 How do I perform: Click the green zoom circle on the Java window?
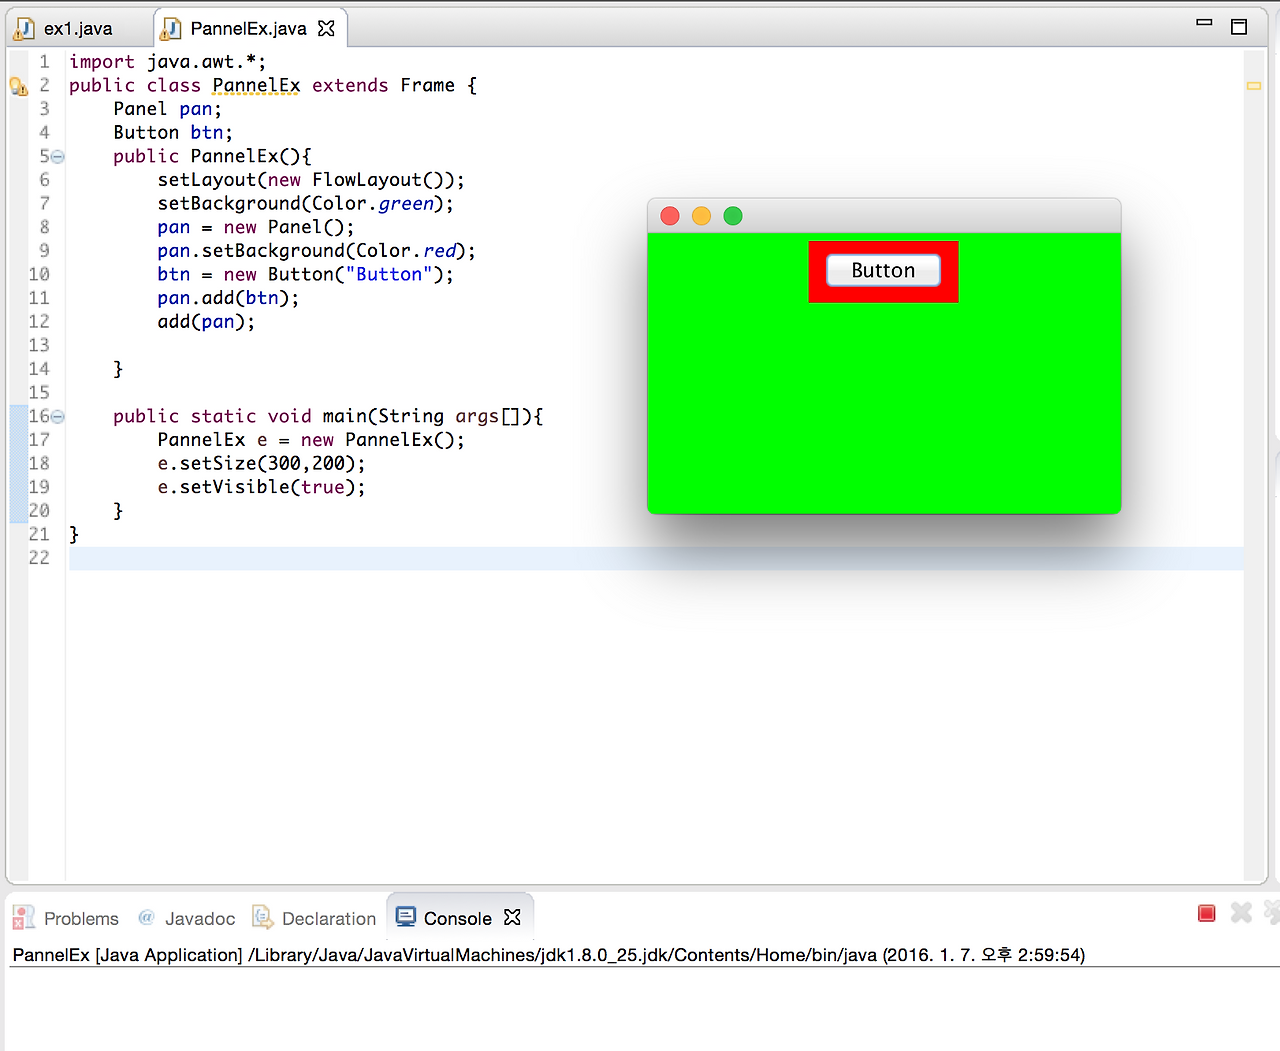733,215
